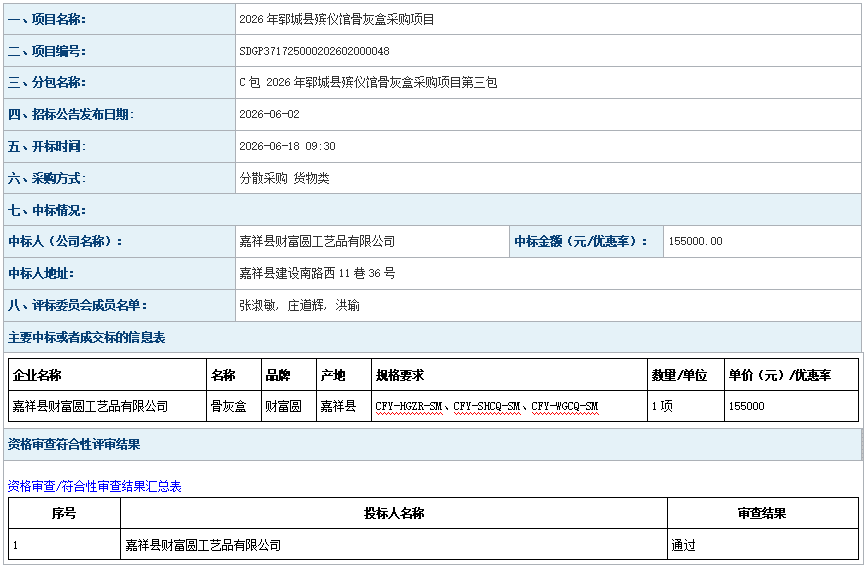Click the 投标人名称 column header
The height and width of the screenshot is (570, 867).
394,514
